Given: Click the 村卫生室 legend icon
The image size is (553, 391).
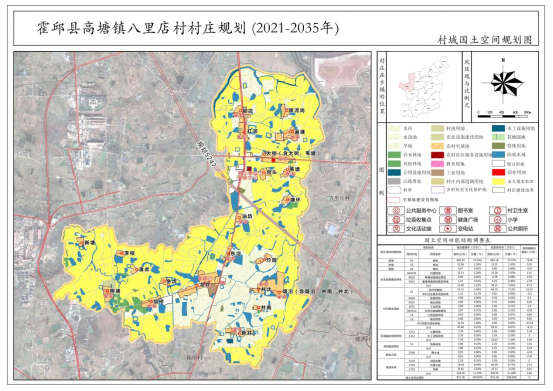Looking at the screenshot, I should (497, 210).
